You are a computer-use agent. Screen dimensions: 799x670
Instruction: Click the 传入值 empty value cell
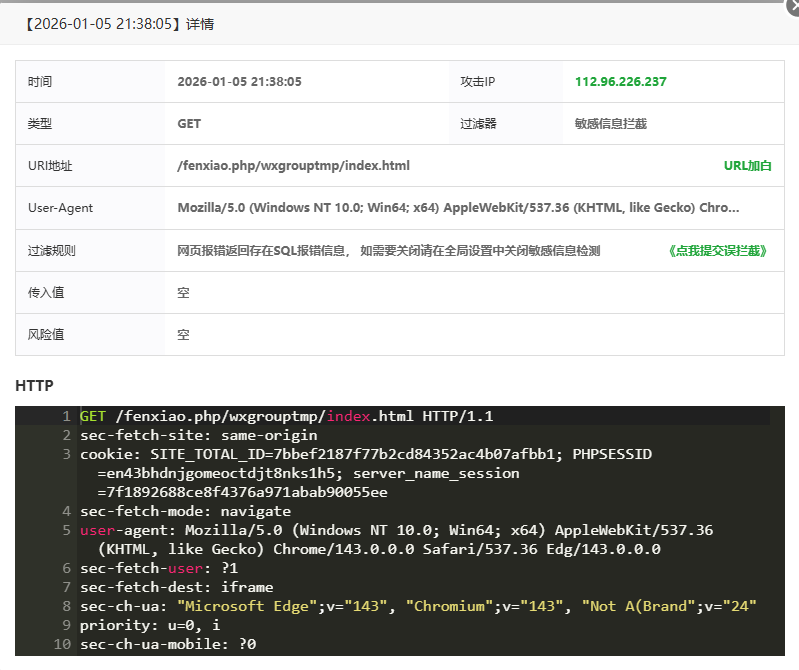point(183,293)
